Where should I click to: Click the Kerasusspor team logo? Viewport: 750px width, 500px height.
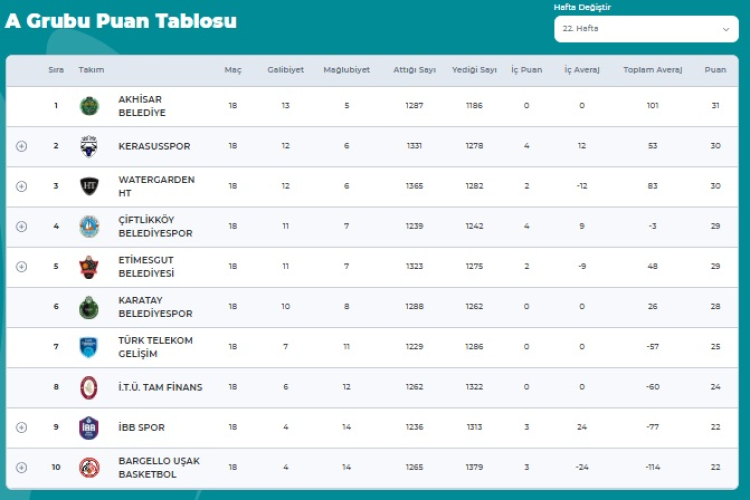point(89,146)
